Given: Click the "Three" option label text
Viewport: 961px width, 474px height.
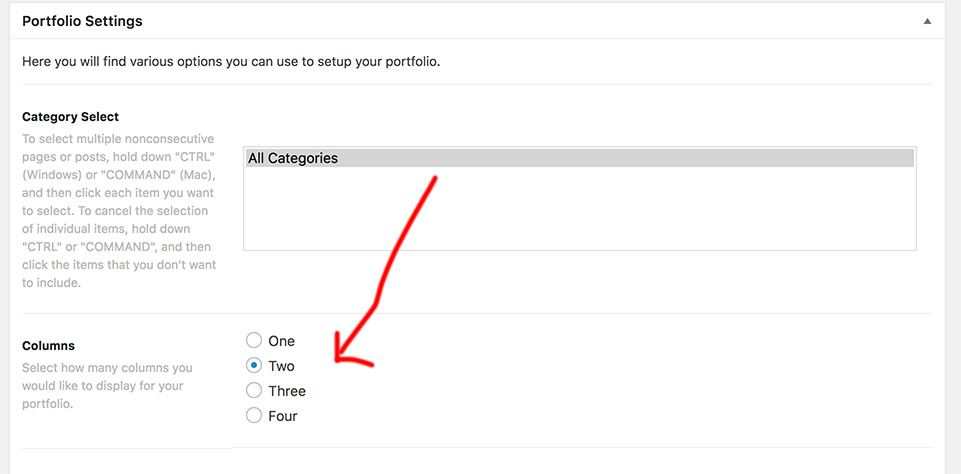Looking at the screenshot, I should [x=287, y=391].
